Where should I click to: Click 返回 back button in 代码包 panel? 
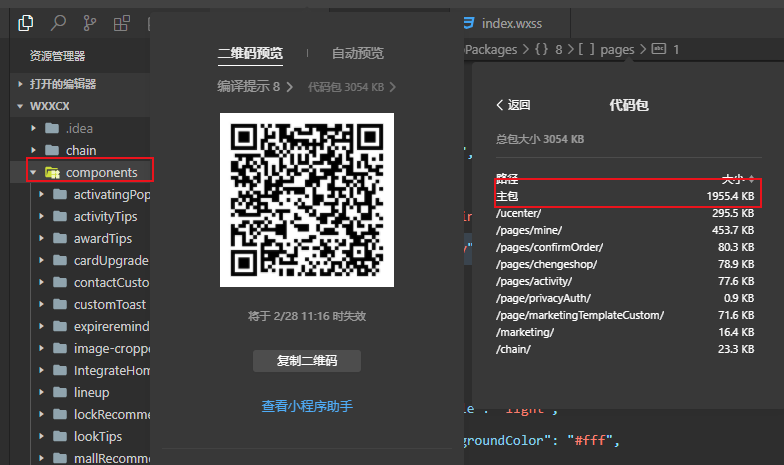[514, 105]
